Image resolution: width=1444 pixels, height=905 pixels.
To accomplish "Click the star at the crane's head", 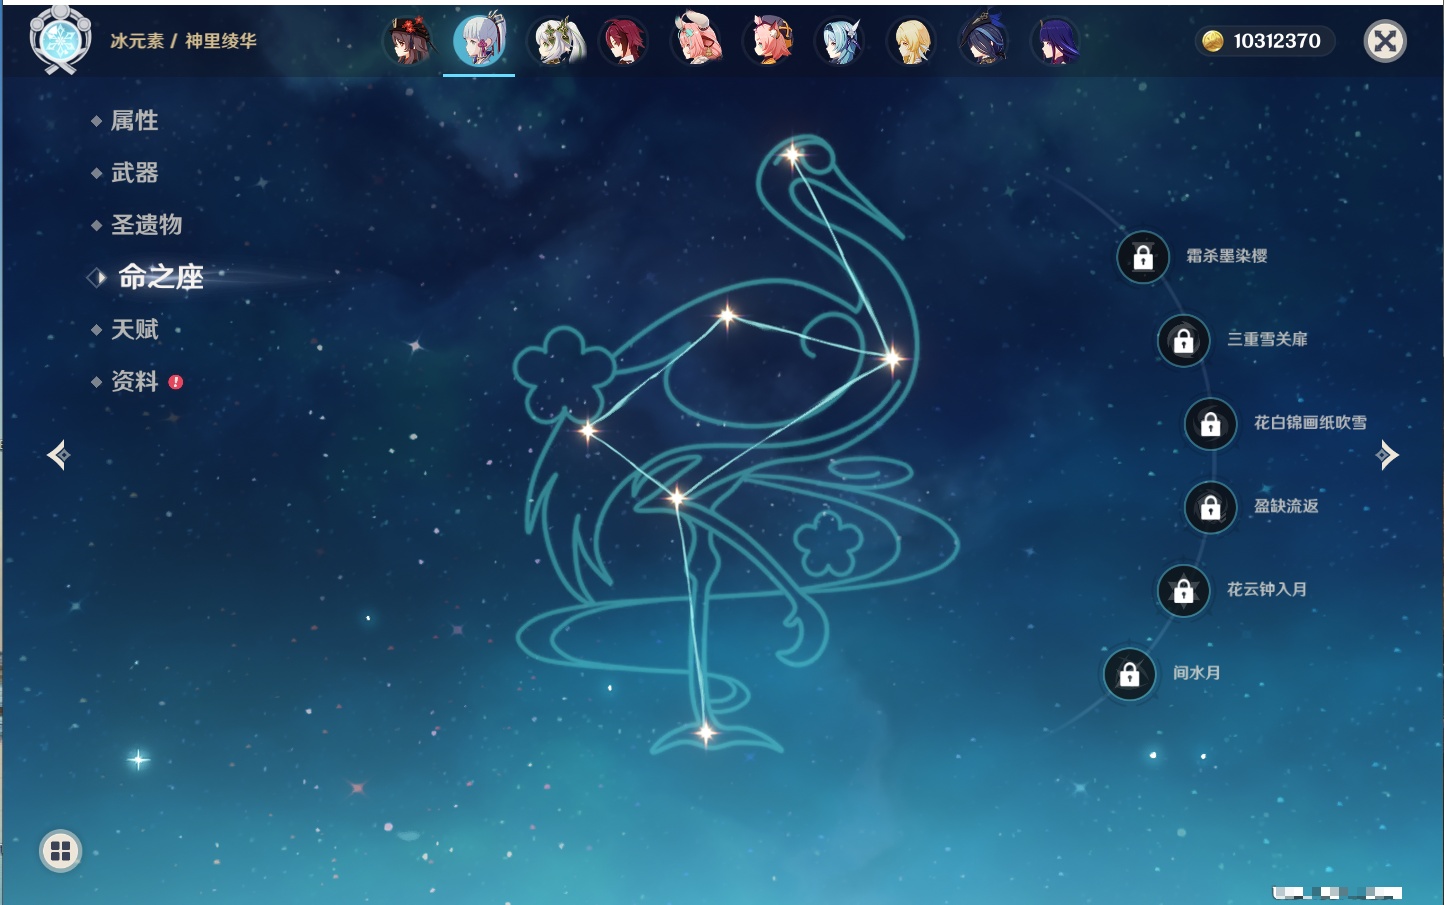I will point(793,155).
